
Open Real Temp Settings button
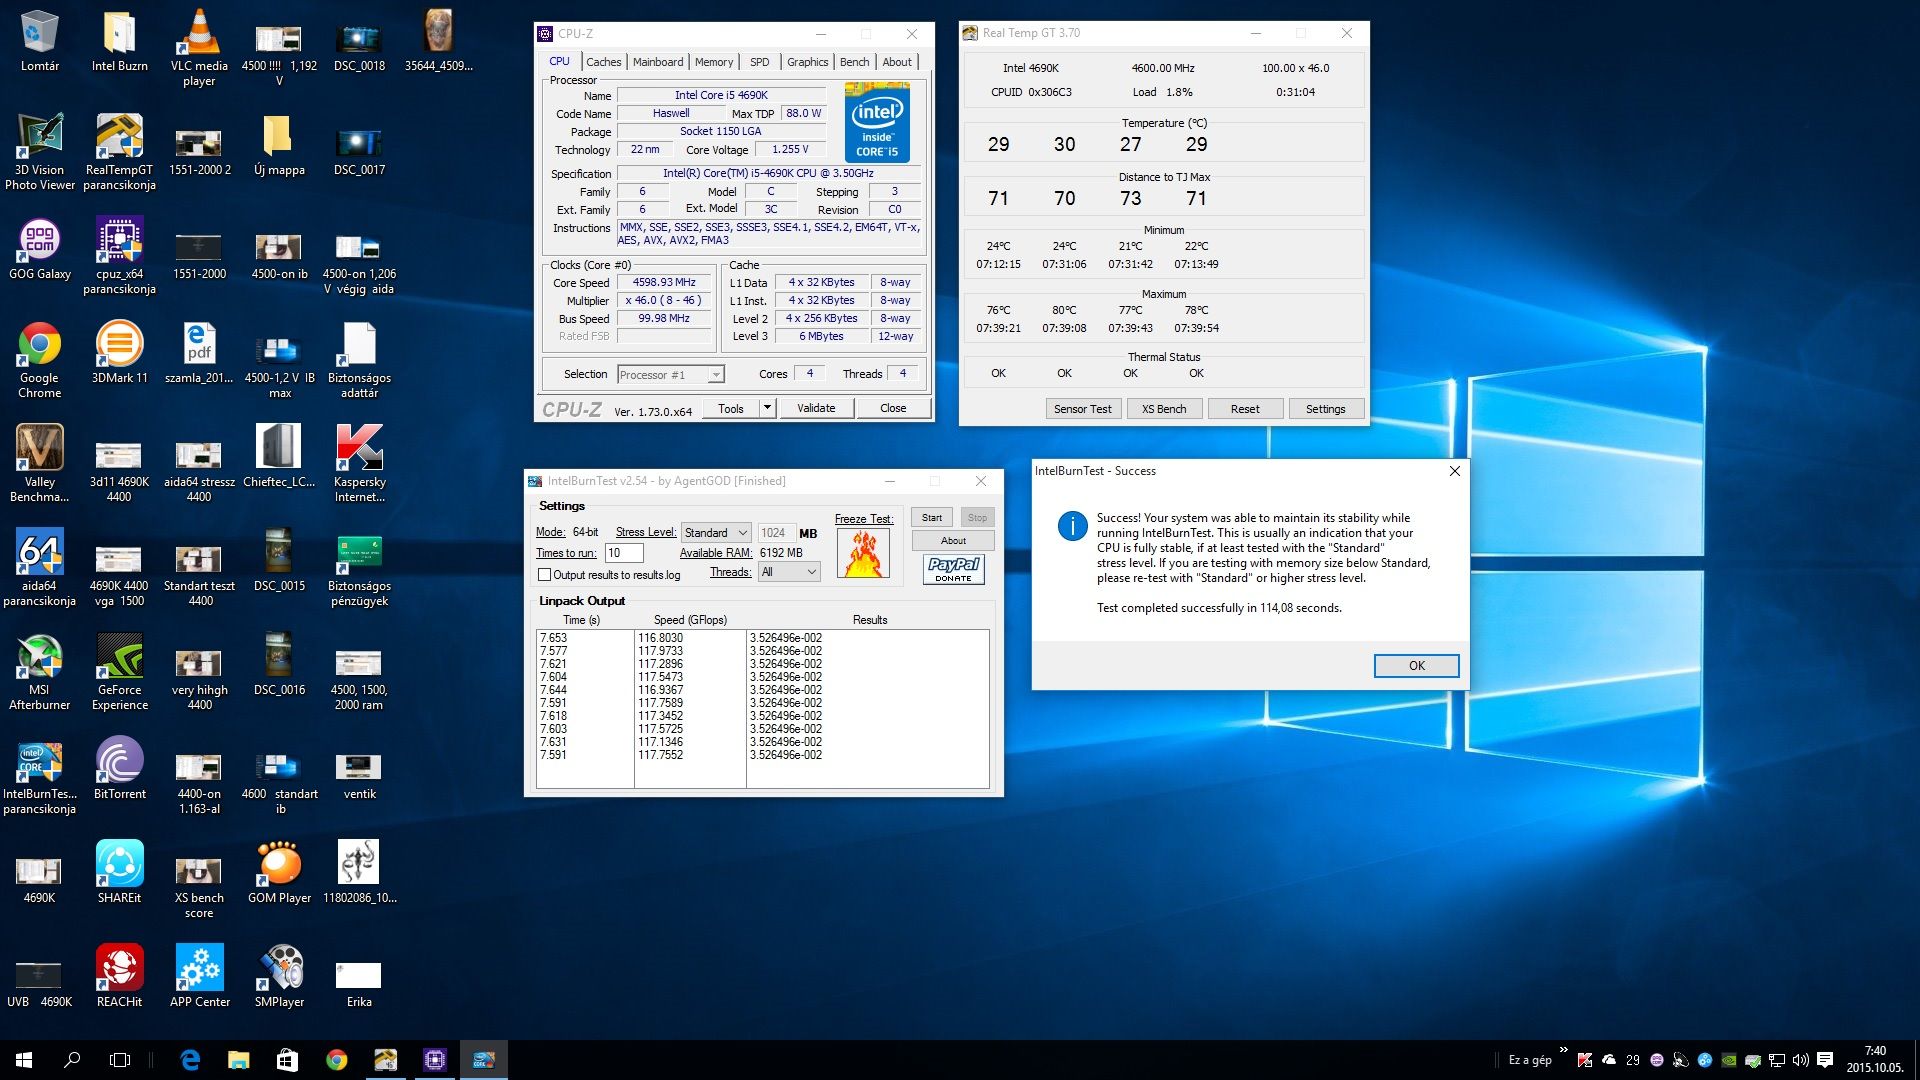(1326, 409)
